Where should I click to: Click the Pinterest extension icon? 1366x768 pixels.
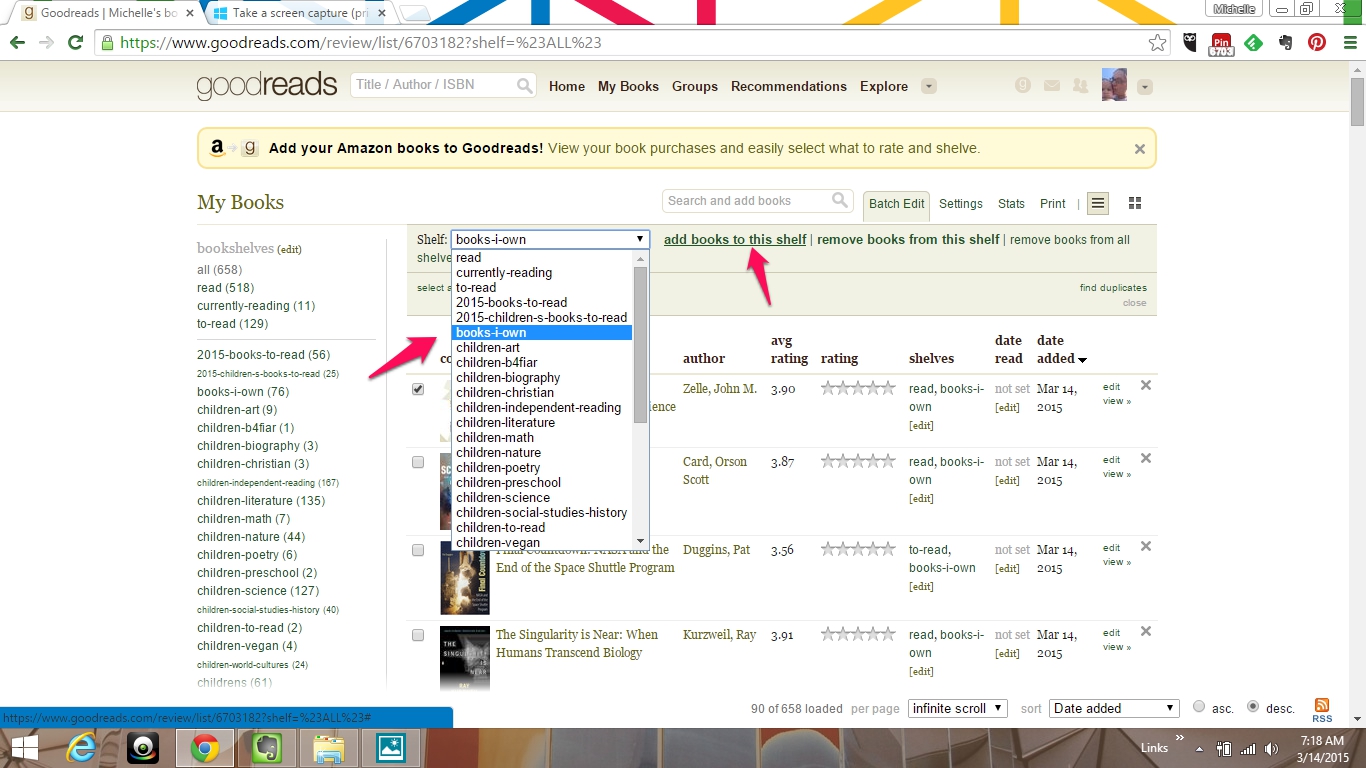click(x=1317, y=43)
